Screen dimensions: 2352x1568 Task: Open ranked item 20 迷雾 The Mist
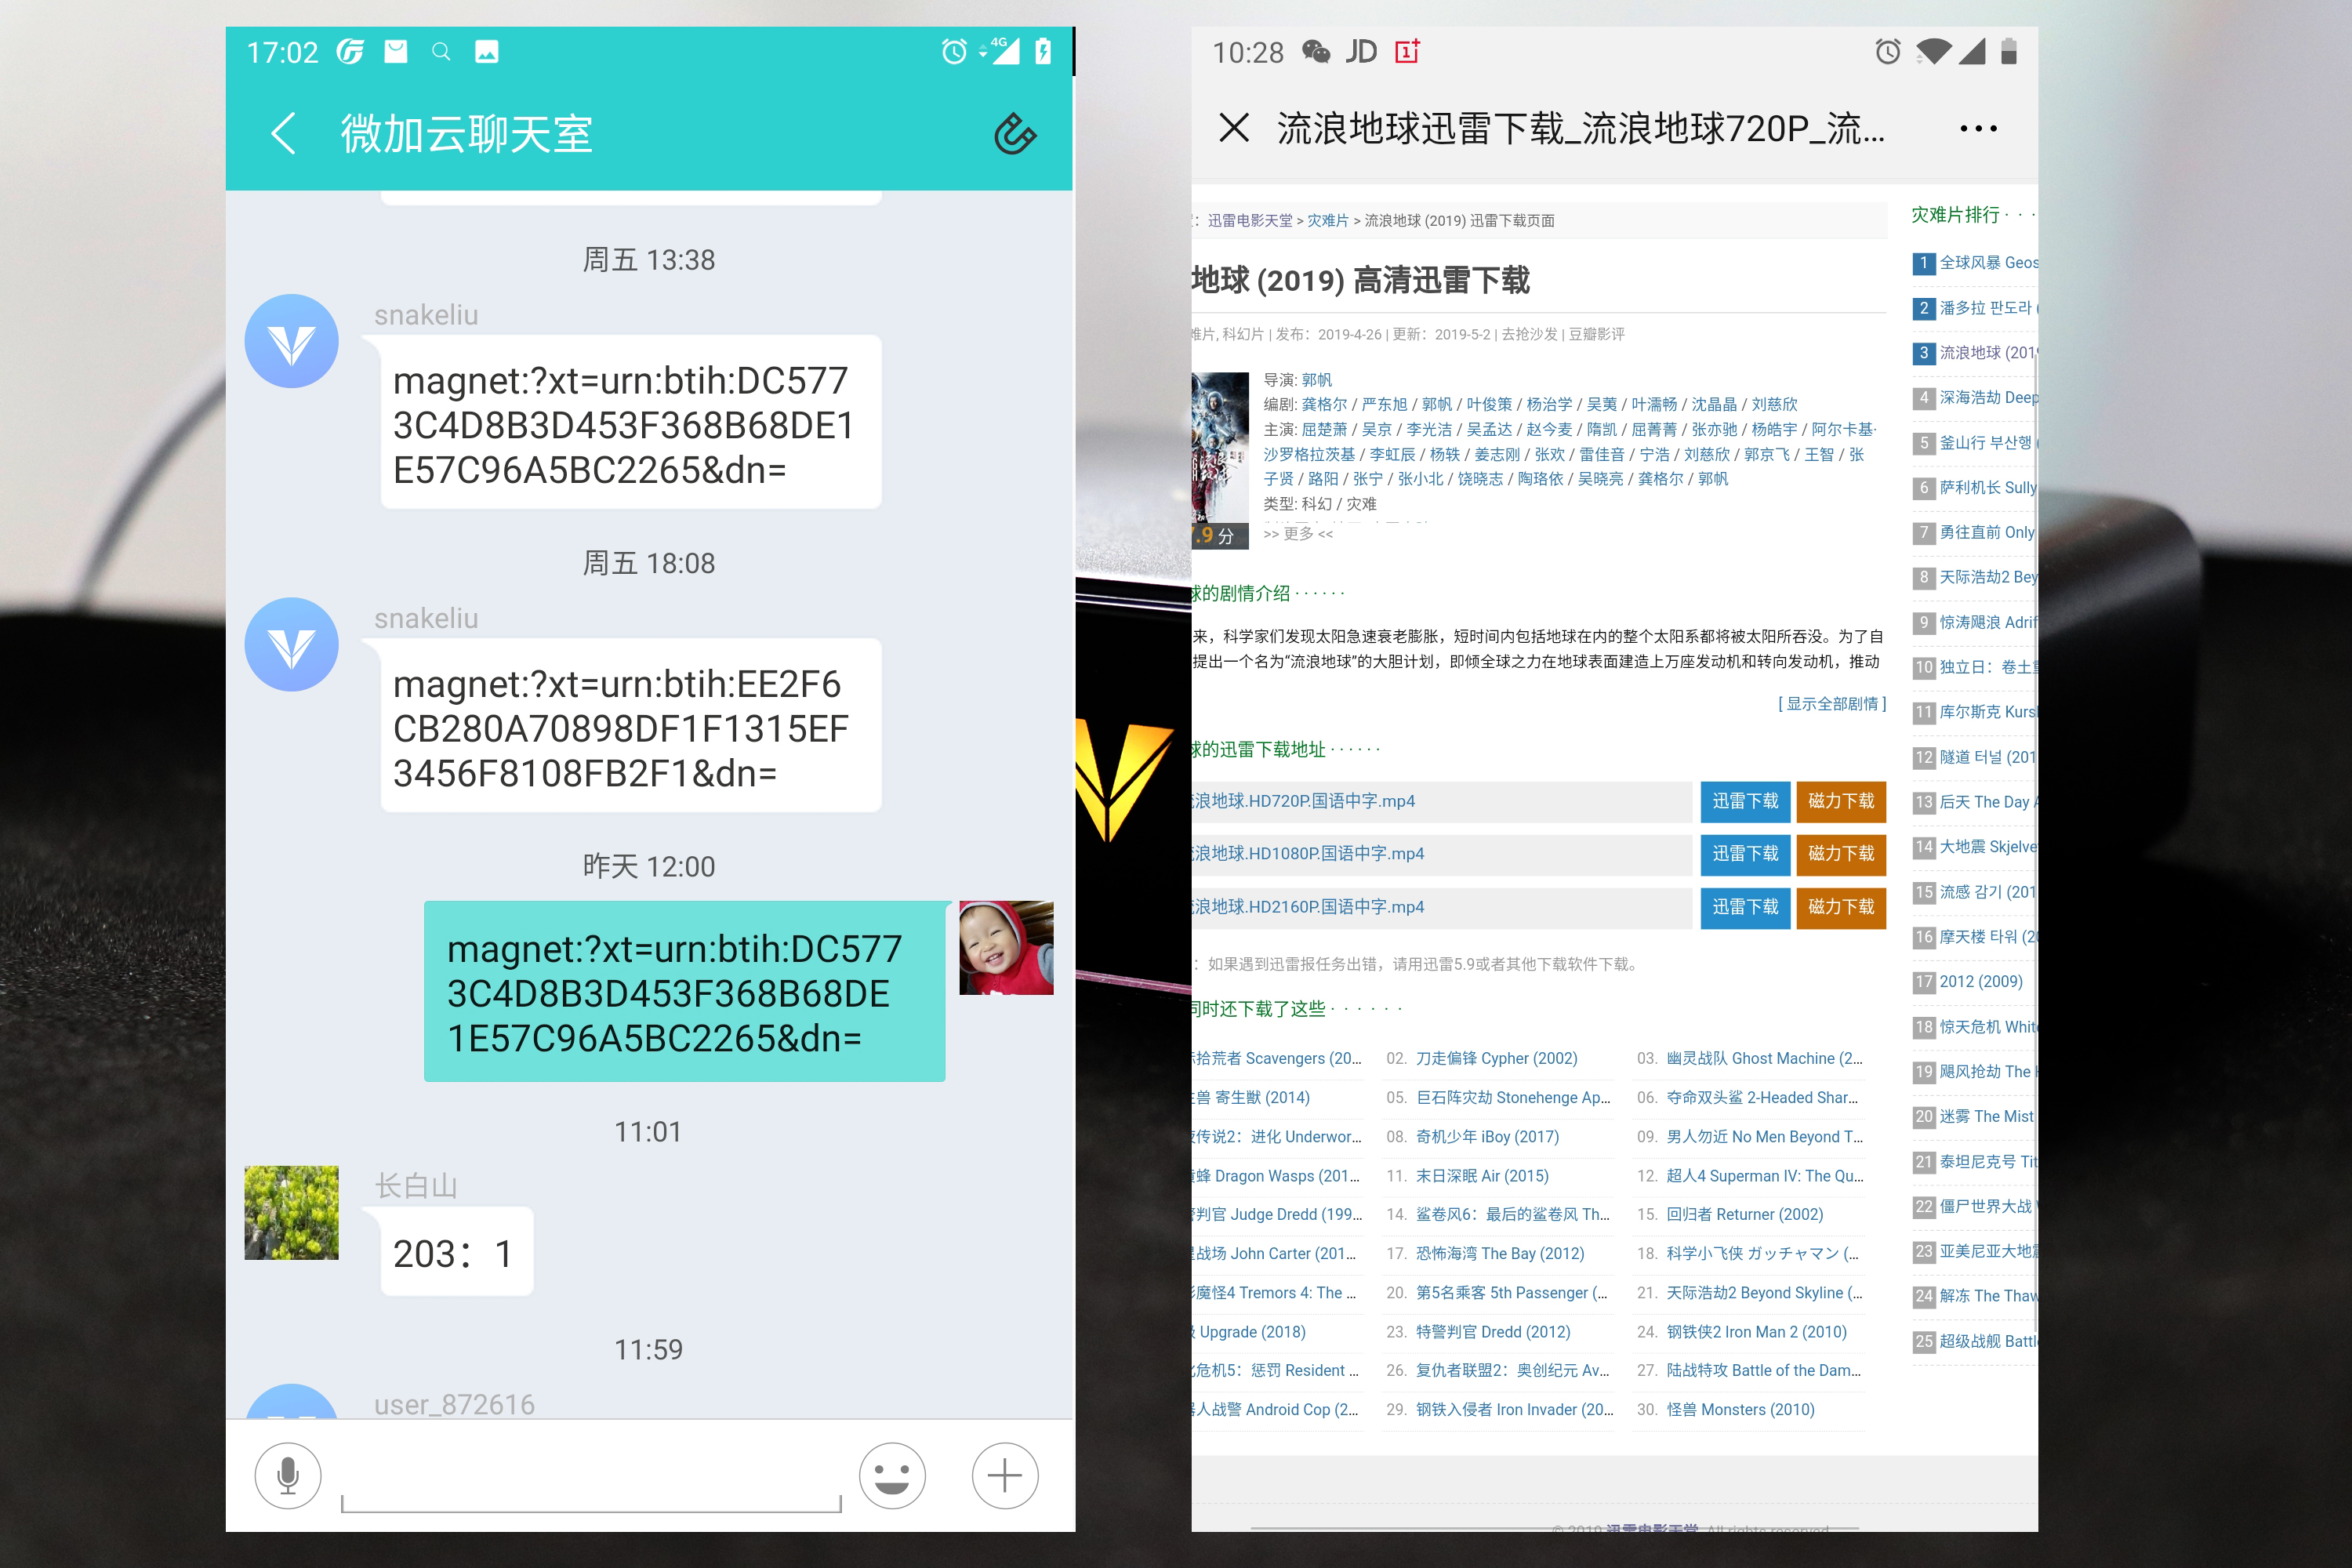pos(1986,1117)
